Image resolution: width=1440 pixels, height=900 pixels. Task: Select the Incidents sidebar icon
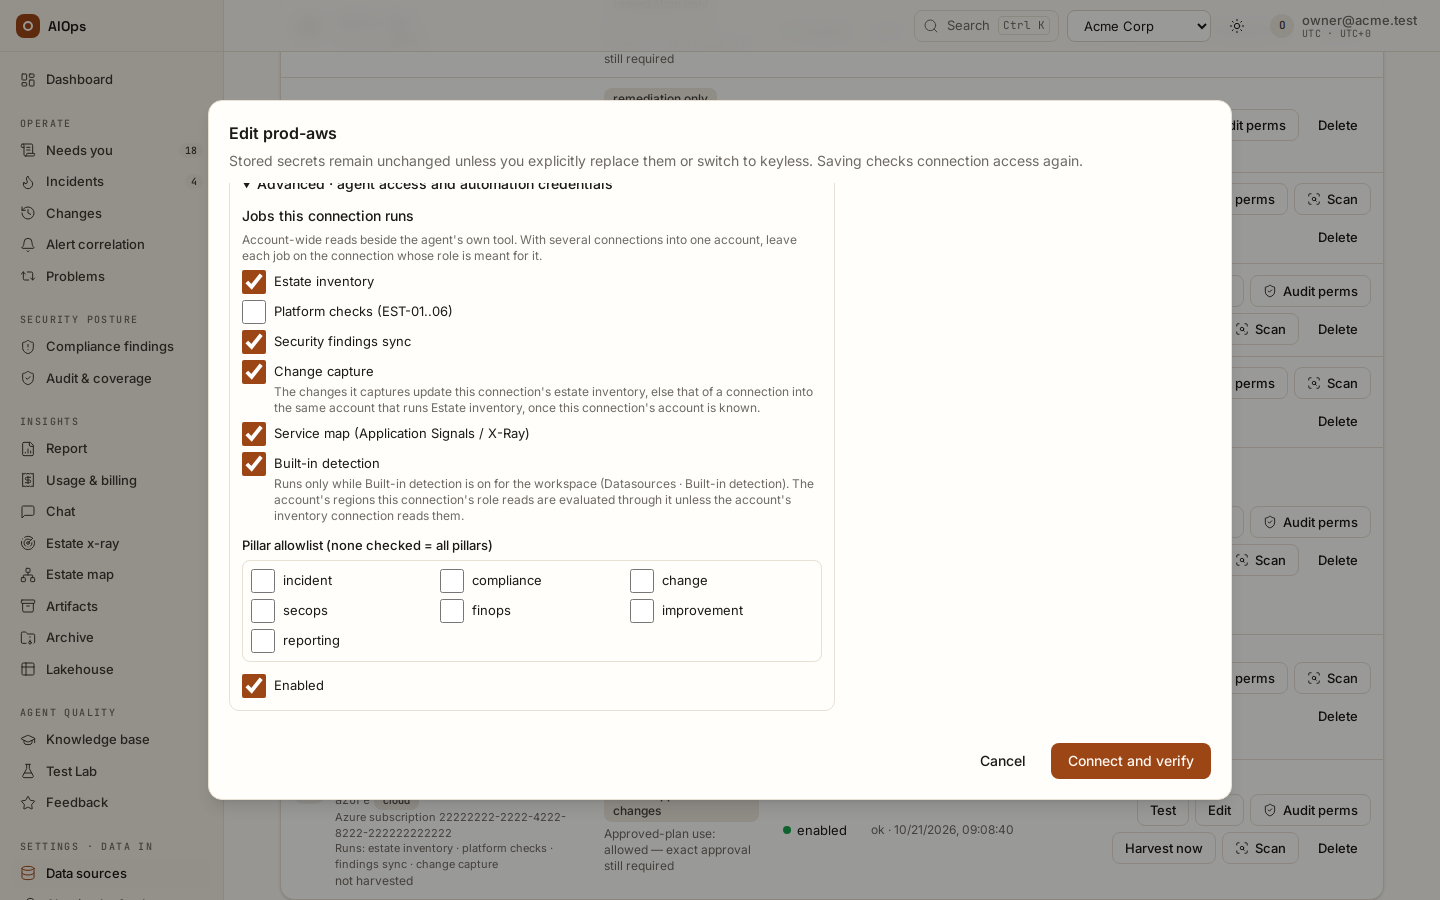coord(28,182)
